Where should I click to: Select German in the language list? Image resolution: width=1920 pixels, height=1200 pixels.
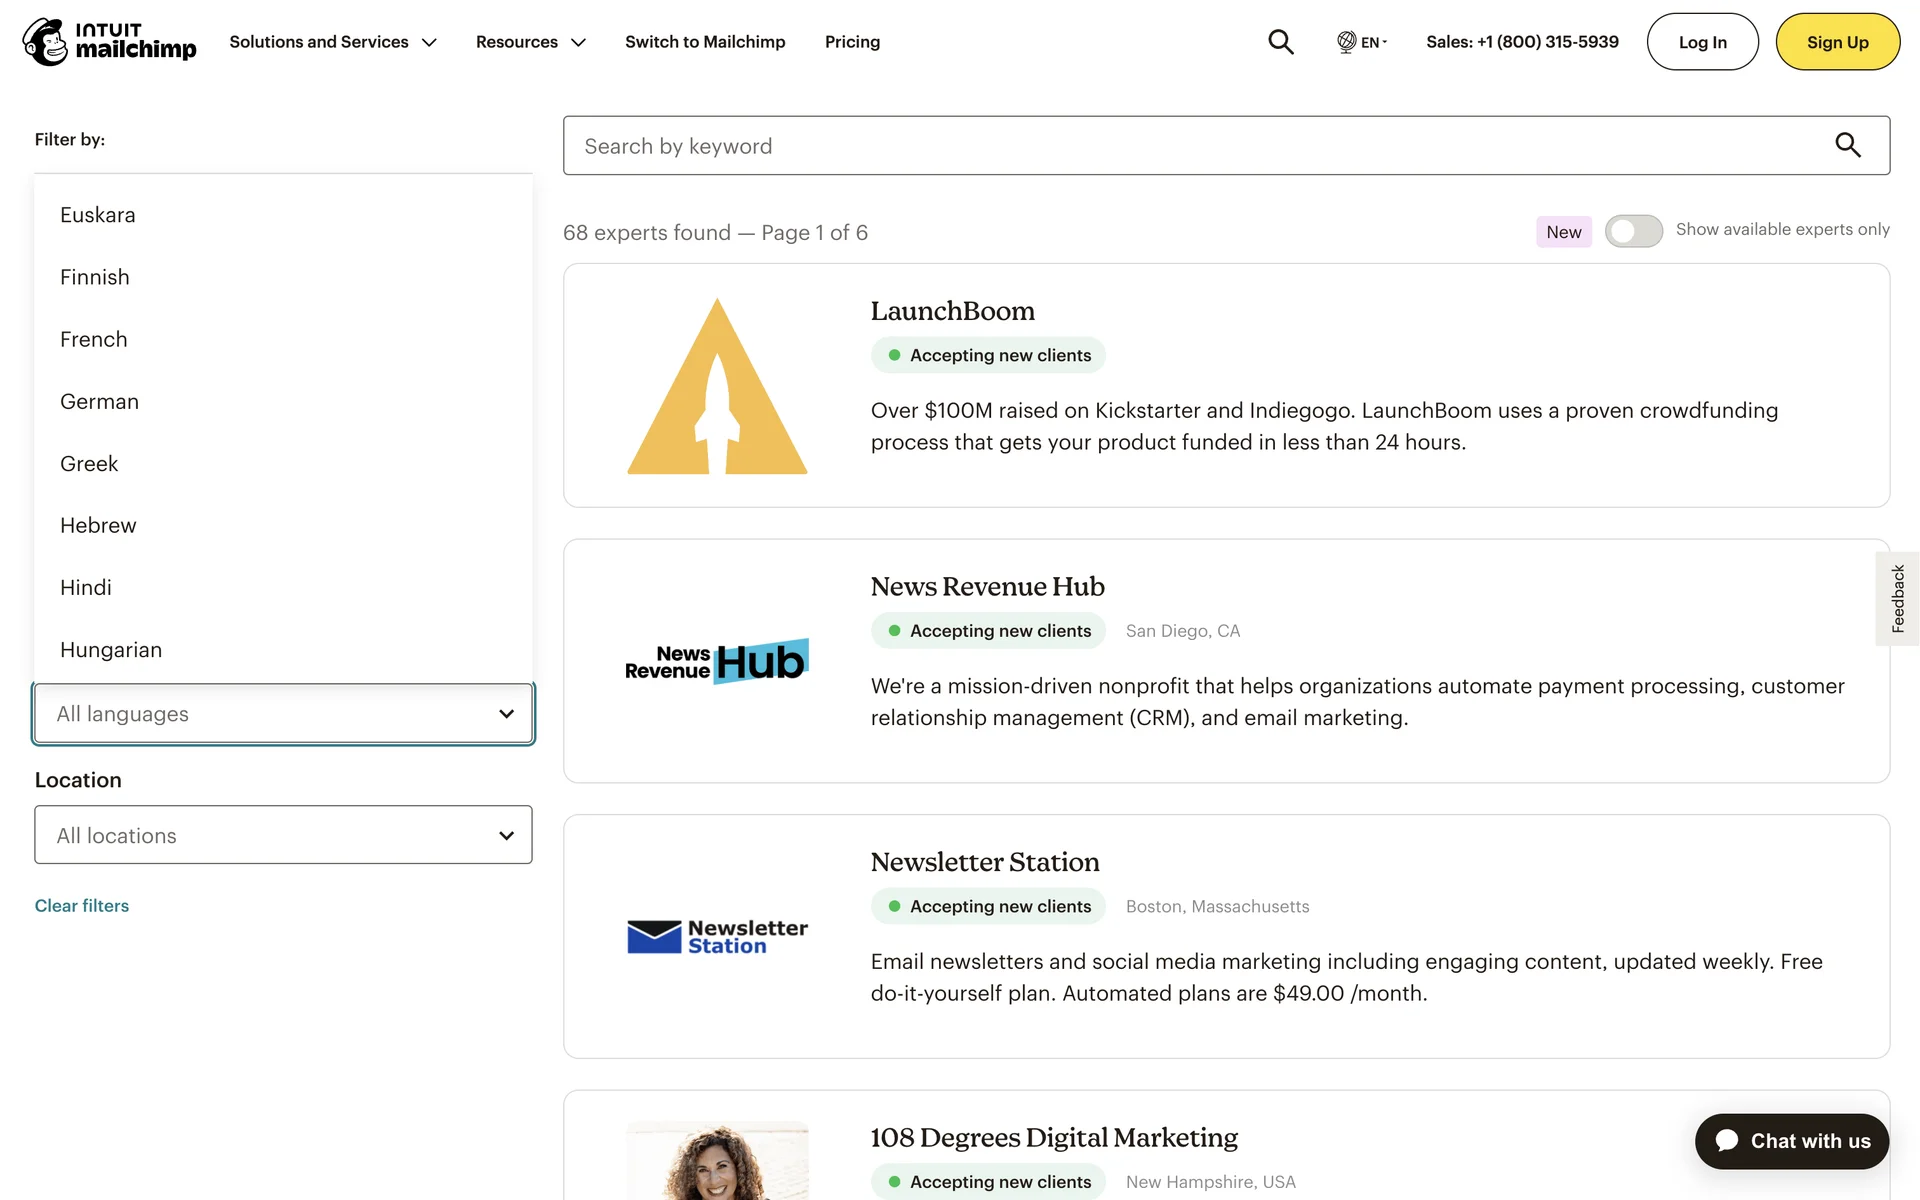[x=99, y=401]
